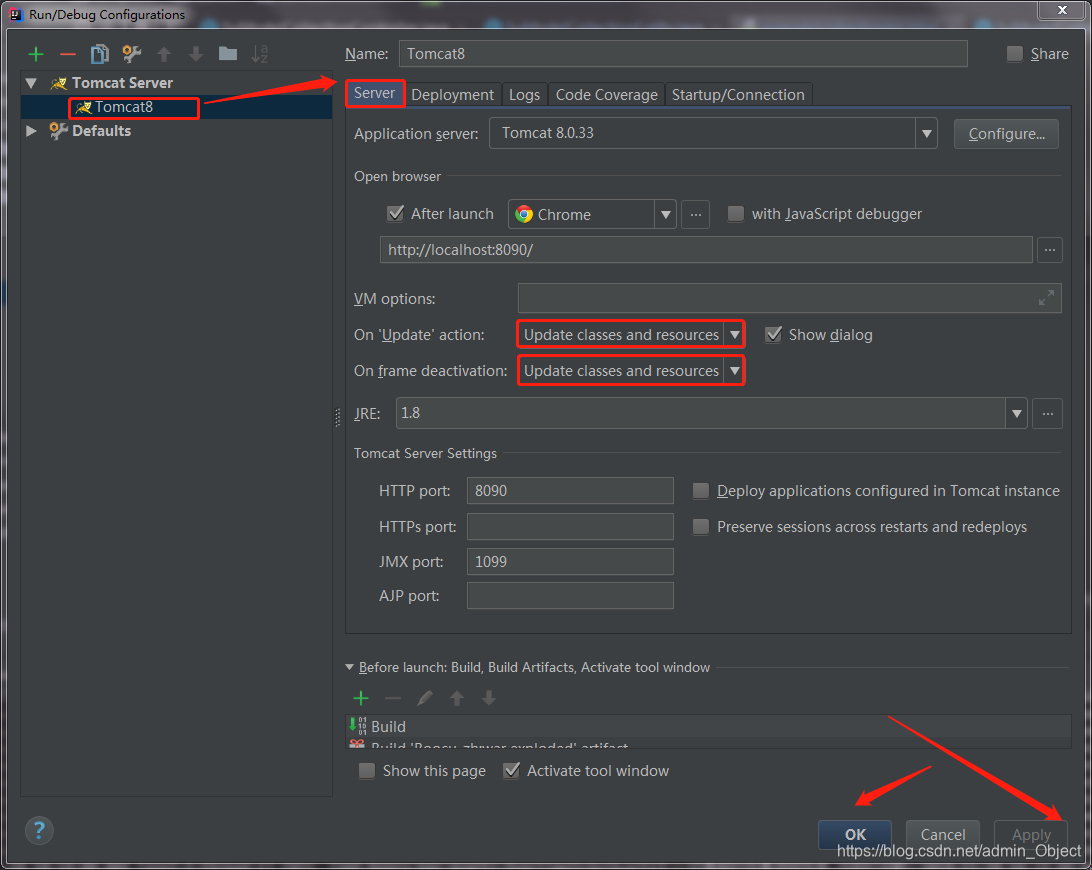The width and height of the screenshot is (1092, 870).
Task: Move Before launch task down
Action: coord(489,698)
